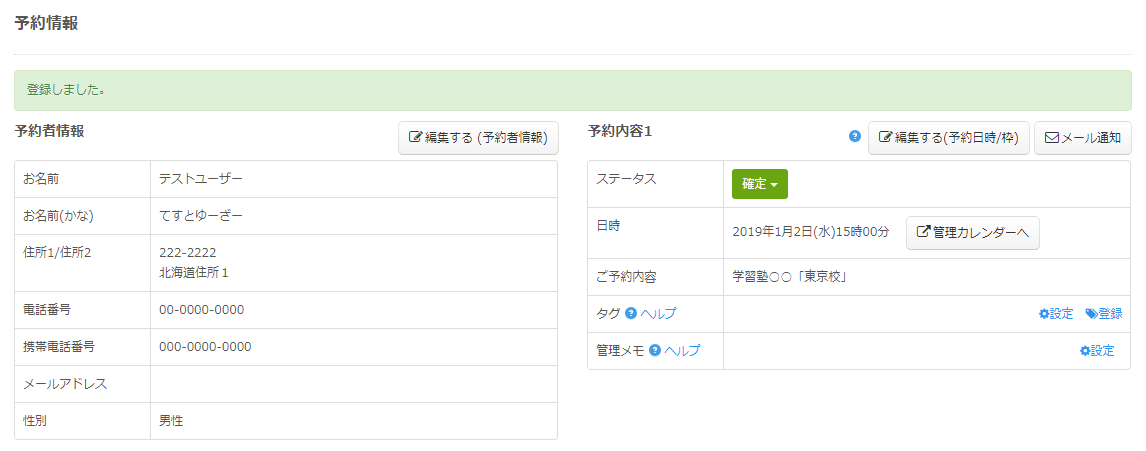Click the tag icon for タグ 登録

click(x=1091, y=314)
